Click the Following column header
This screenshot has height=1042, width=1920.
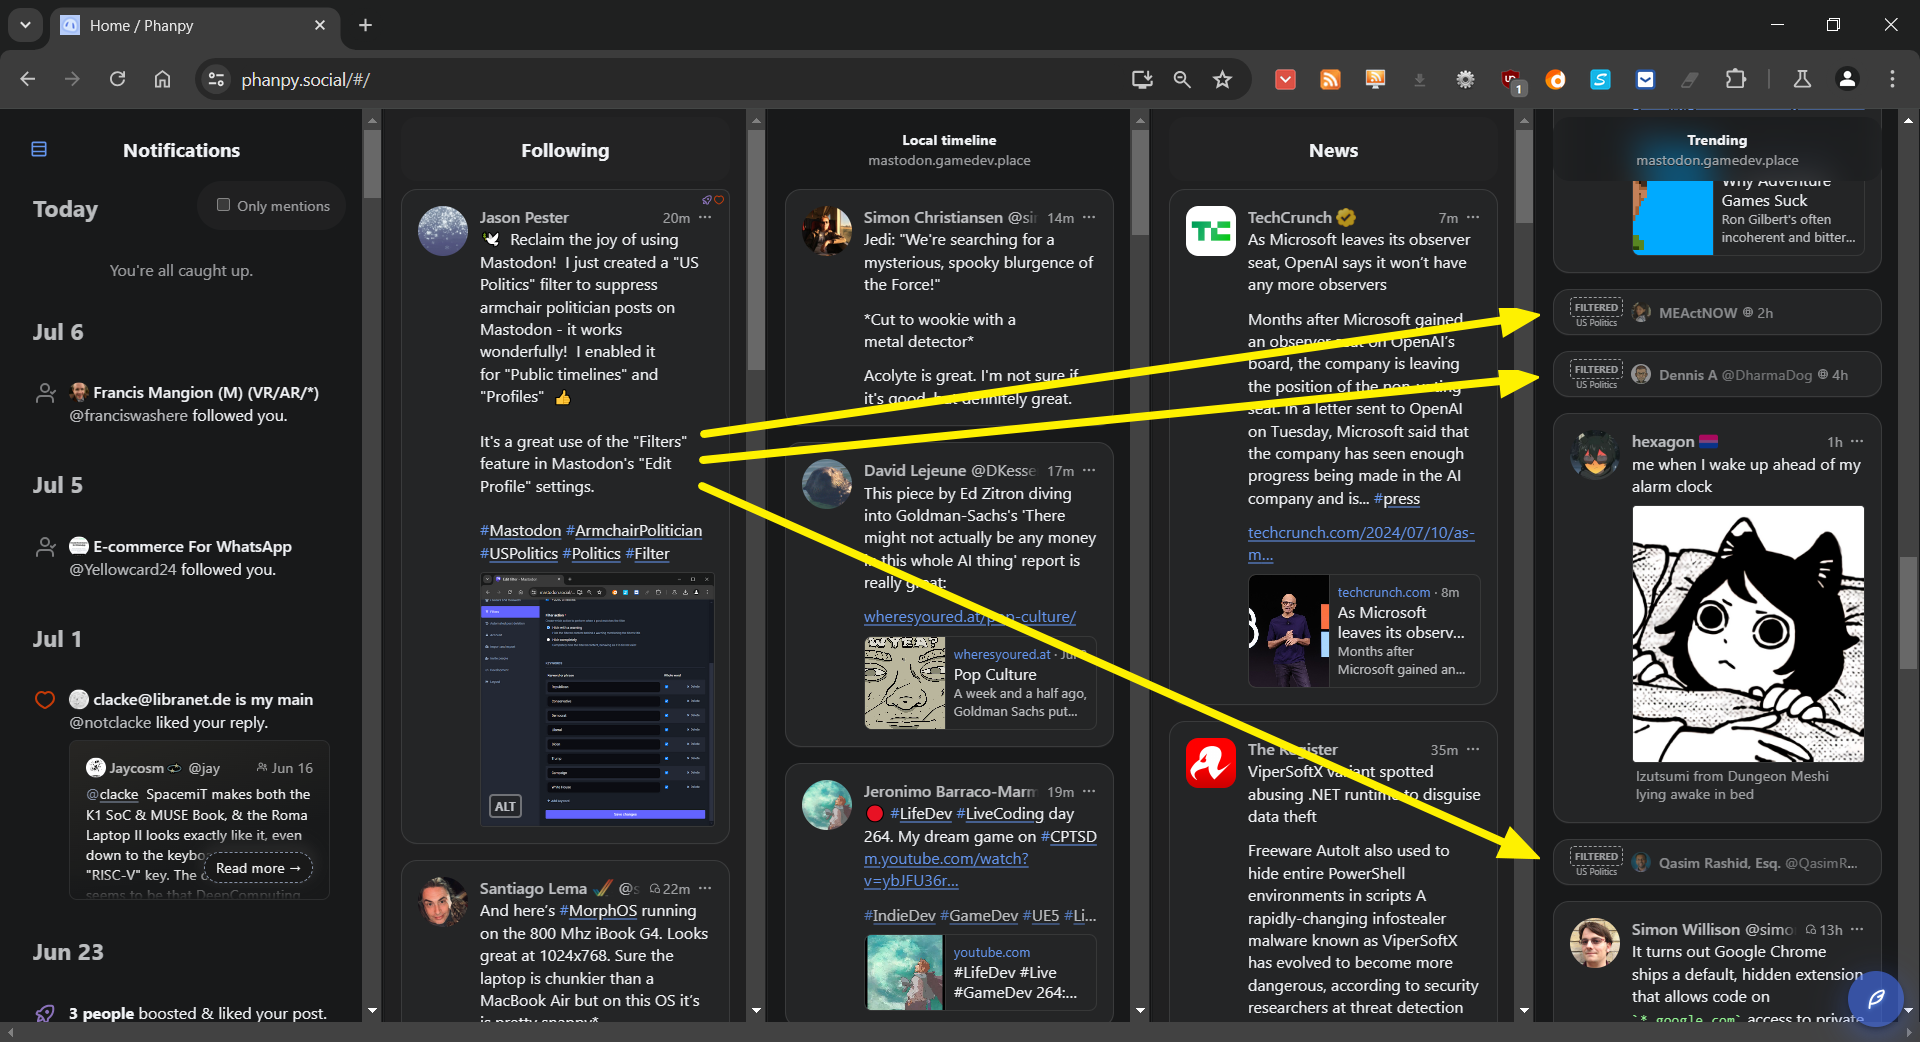(565, 150)
